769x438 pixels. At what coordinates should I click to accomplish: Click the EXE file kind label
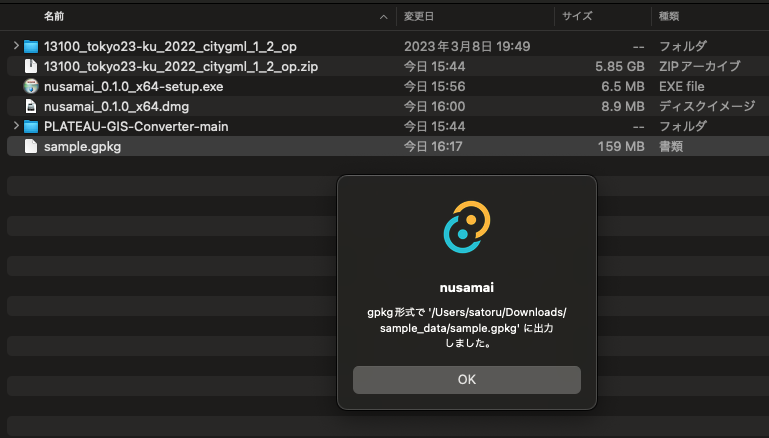click(682, 86)
